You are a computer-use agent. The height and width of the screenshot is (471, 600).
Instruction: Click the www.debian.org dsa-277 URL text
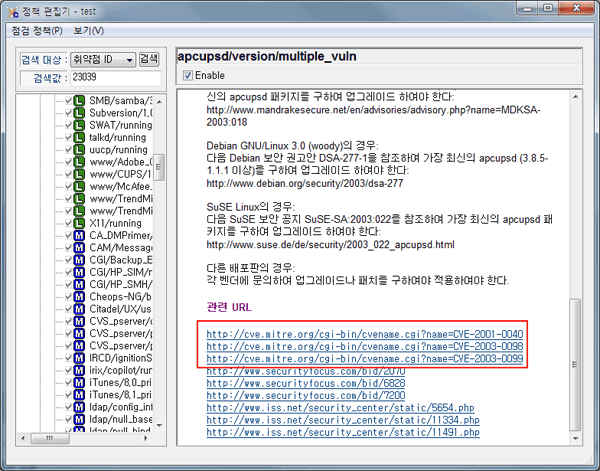point(305,183)
